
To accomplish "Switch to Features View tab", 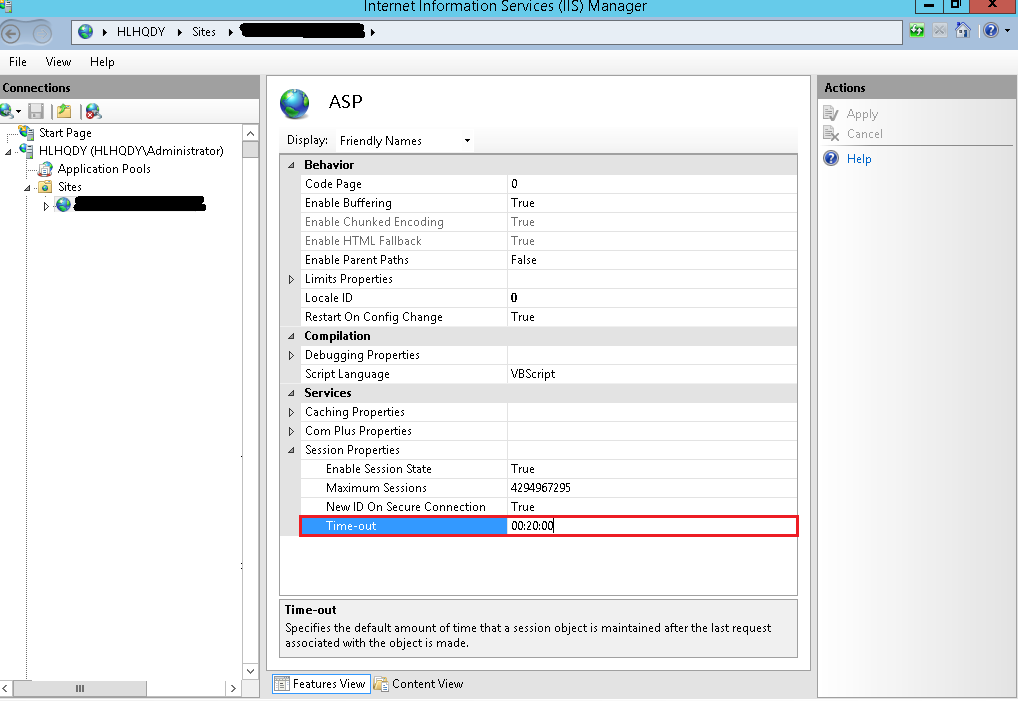I will coord(321,683).
